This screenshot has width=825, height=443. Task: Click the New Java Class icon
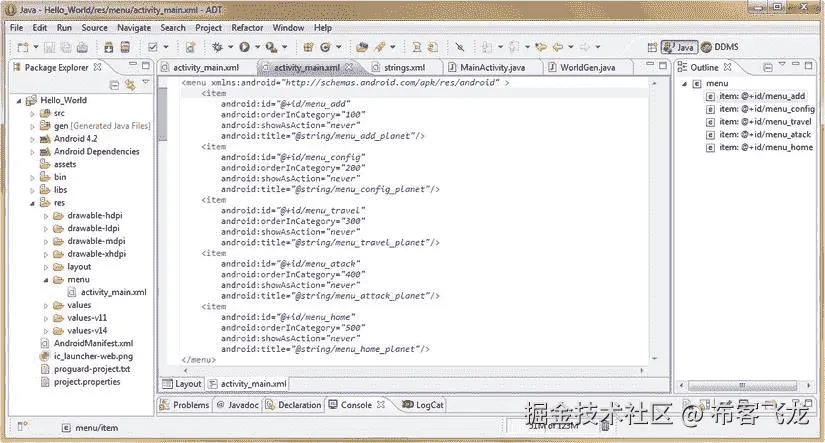point(325,47)
